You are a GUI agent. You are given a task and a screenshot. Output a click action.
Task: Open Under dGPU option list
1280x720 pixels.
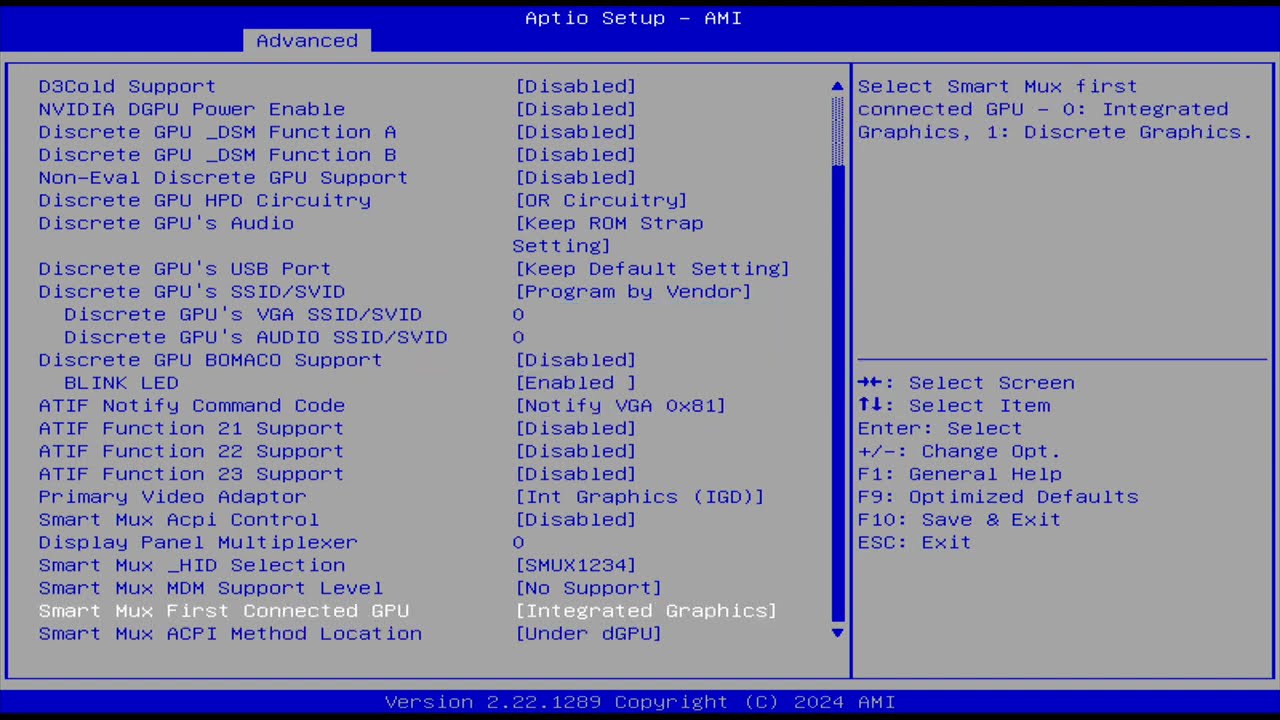(588, 633)
